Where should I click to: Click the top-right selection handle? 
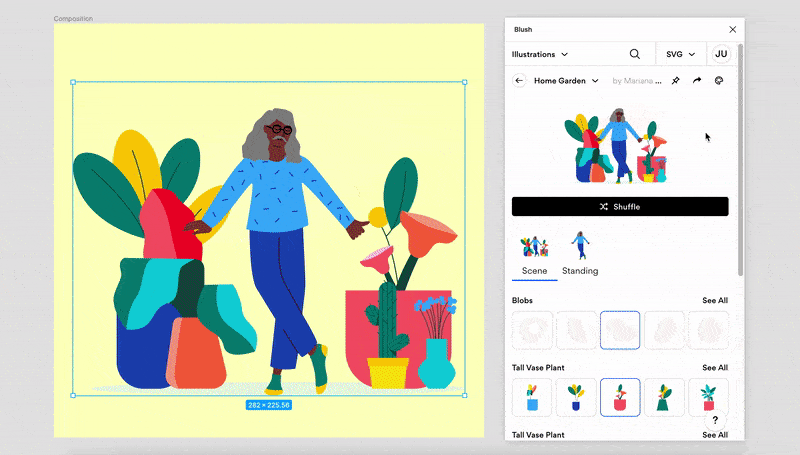tap(464, 82)
